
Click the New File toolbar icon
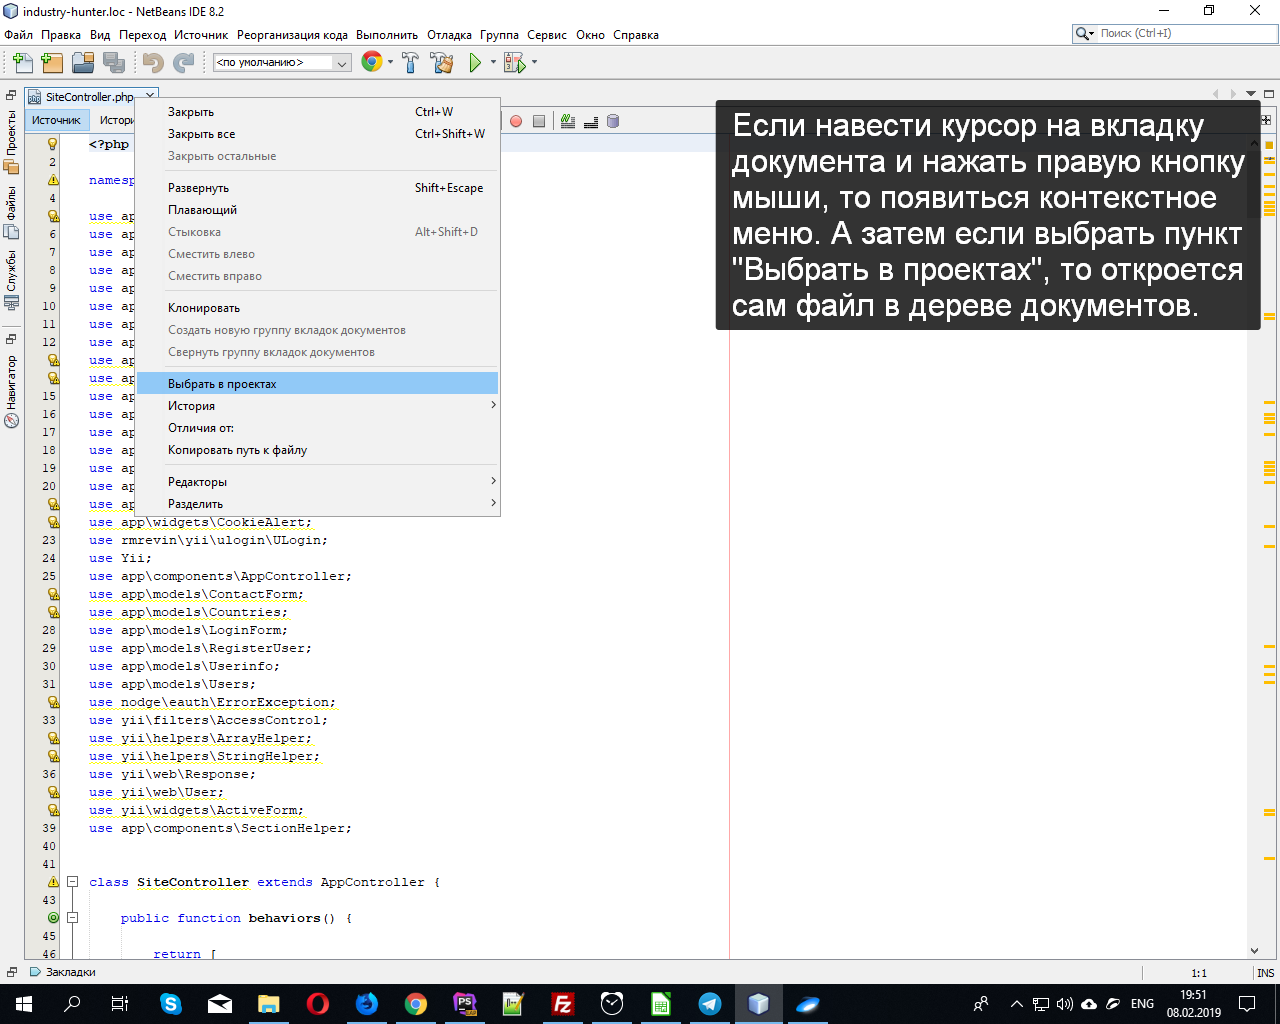pyautogui.click(x=22, y=63)
